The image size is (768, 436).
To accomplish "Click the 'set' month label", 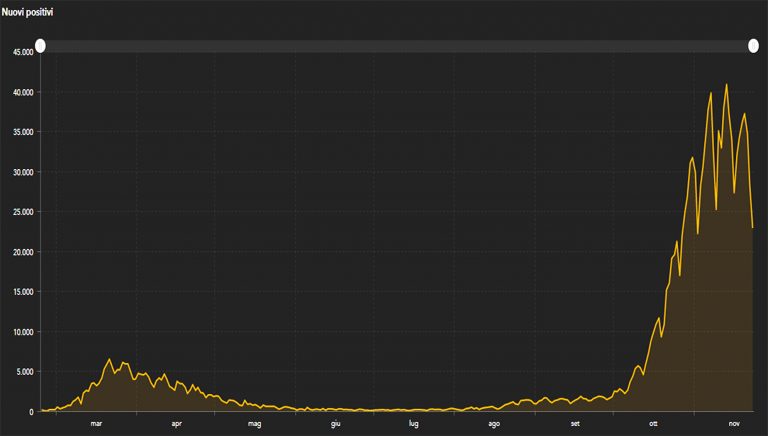I will click(575, 423).
